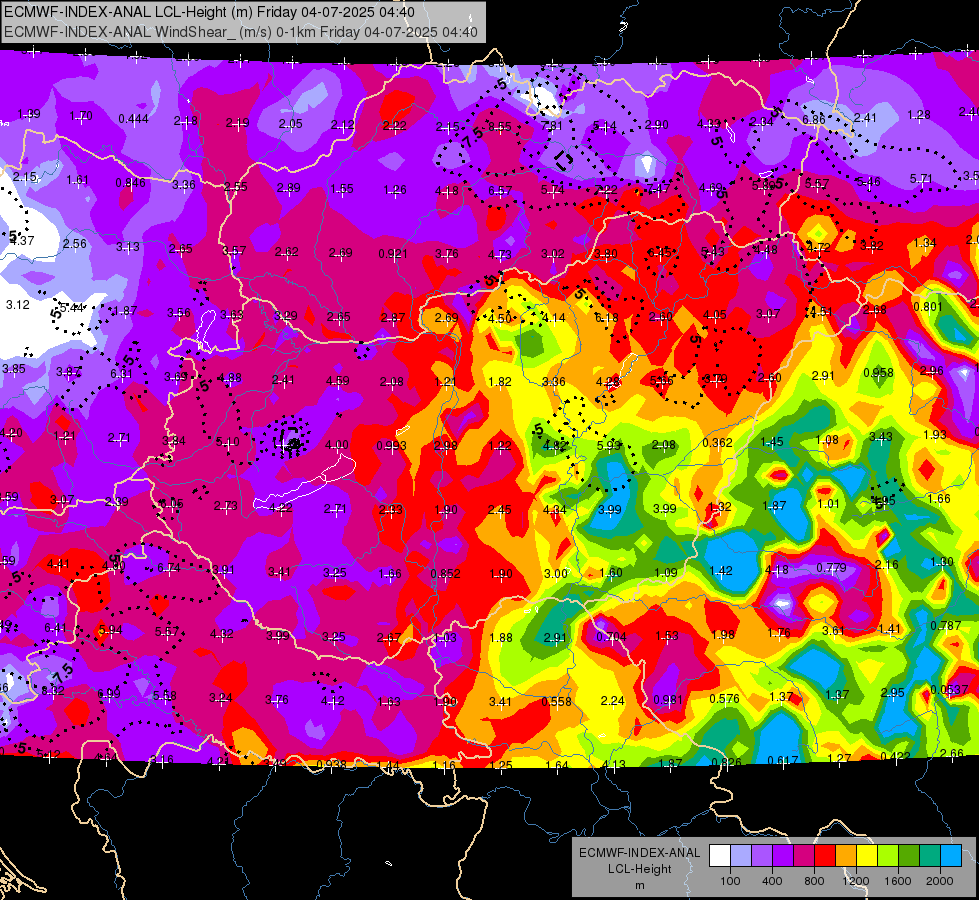Image resolution: width=979 pixels, height=900 pixels.
Task: Click the wind shear value 0.846
Action: (x=130, y=182)
